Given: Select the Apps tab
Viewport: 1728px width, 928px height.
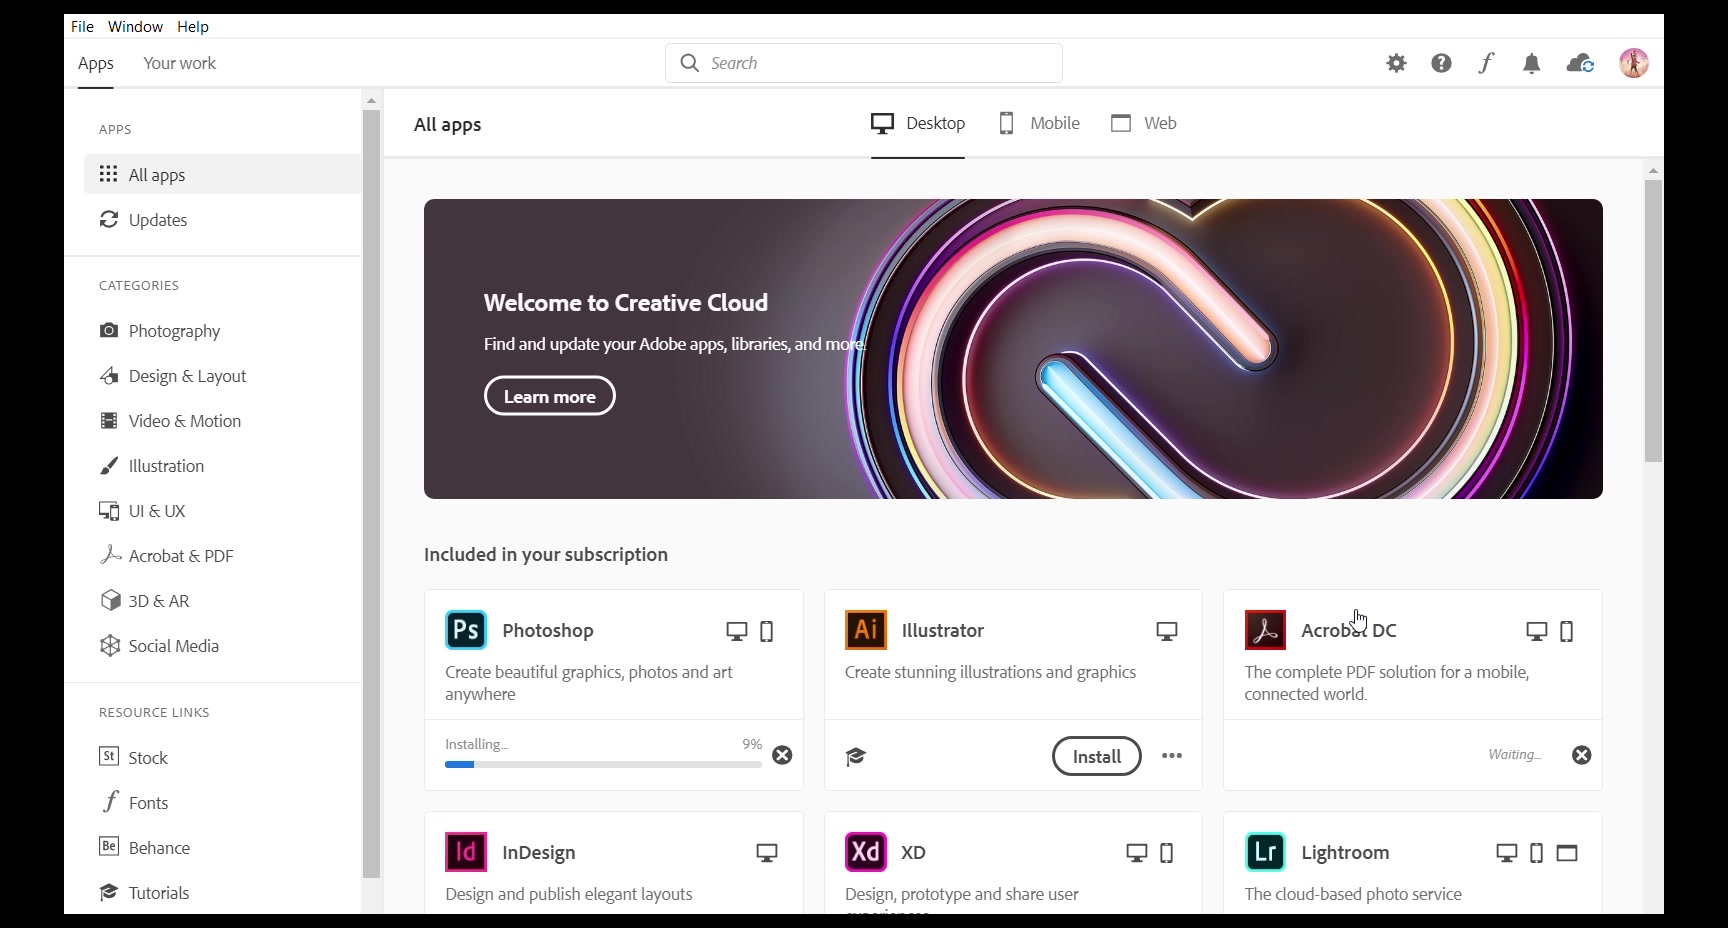Looking at the screenshot, I should tap(96, 63).
